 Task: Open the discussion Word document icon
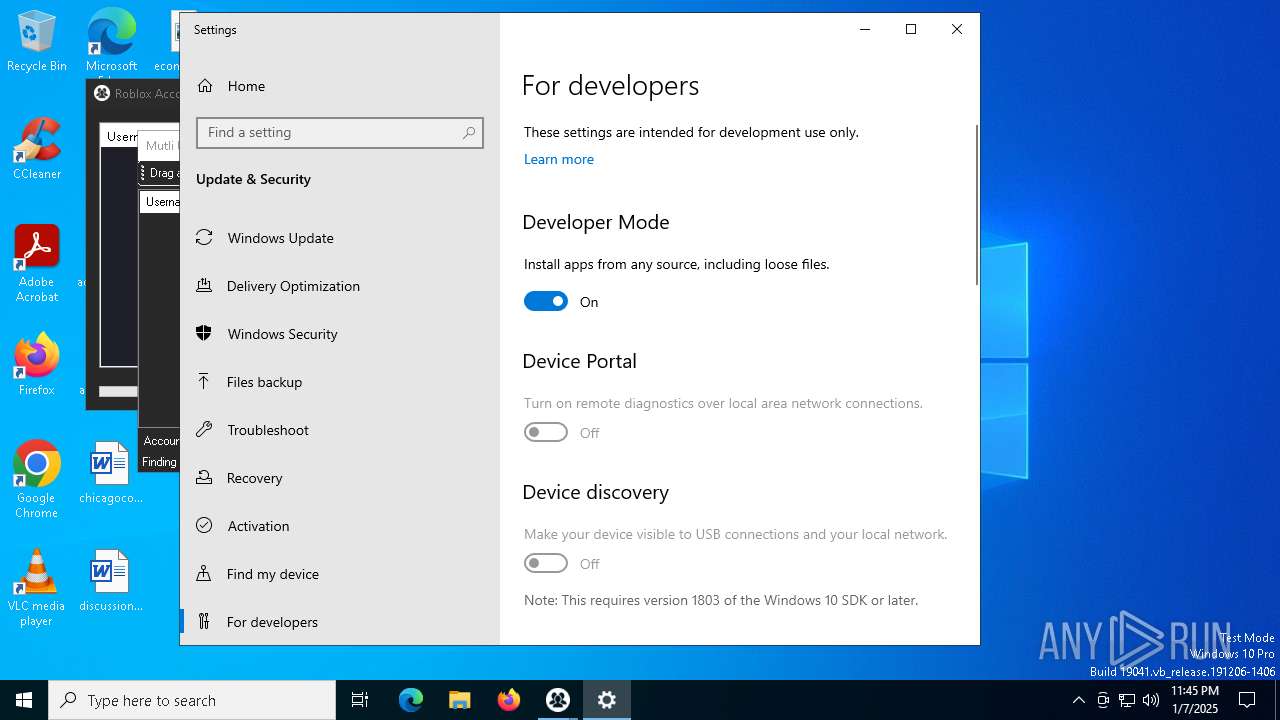pos(110,580)
